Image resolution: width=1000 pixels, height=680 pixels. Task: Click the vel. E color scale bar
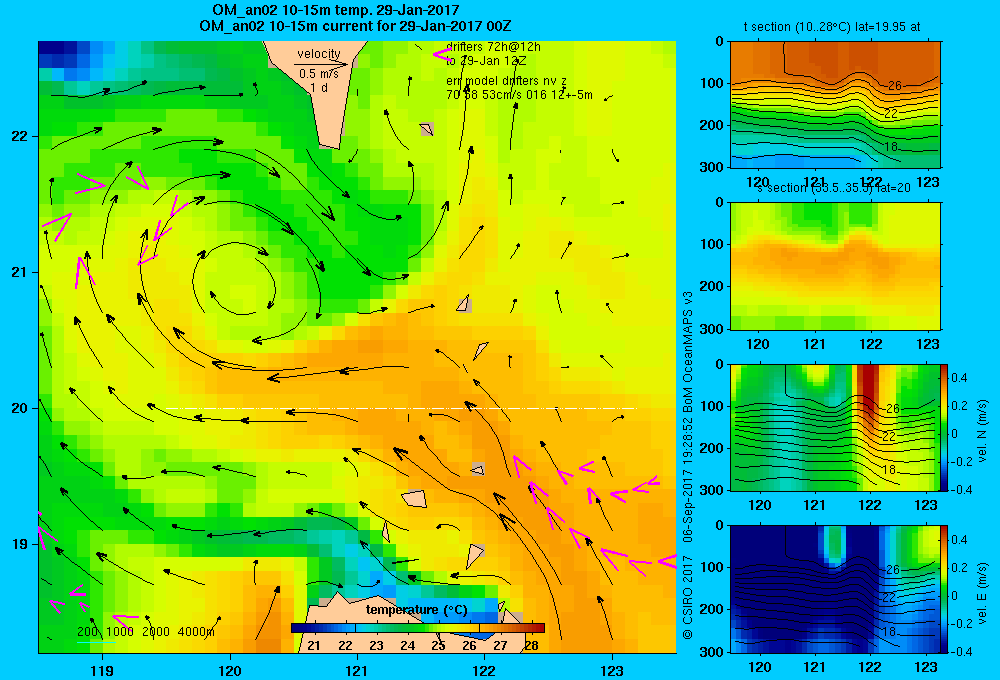click(x=945, y=589)
